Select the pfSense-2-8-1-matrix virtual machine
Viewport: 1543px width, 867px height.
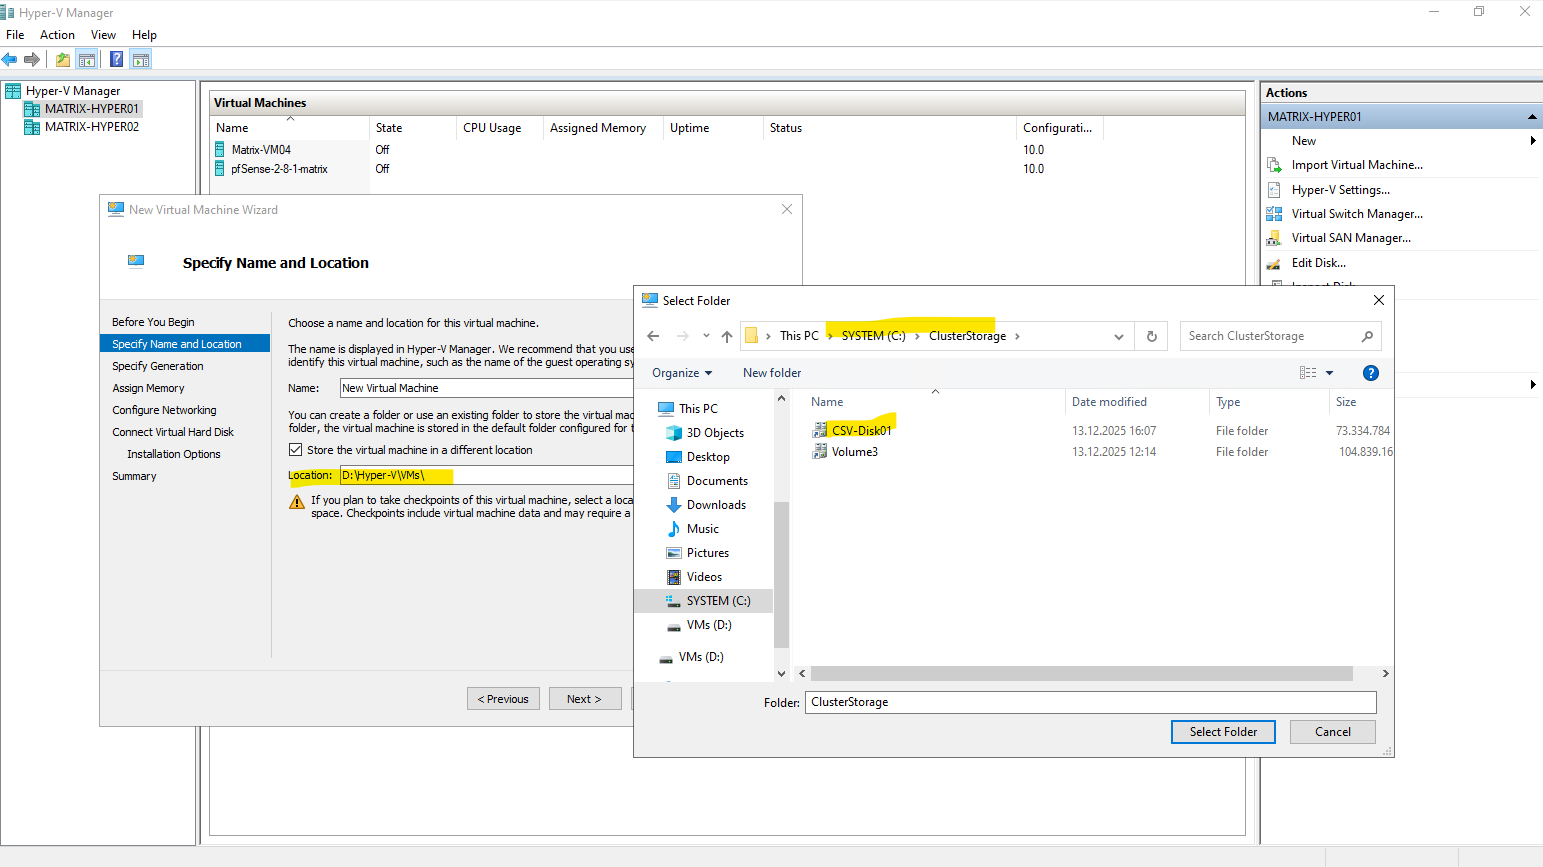[279, 169]
